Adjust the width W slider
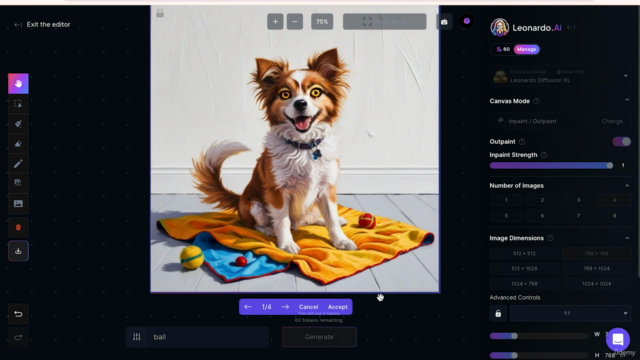Viewport: 640px width, 360px height. click(x=539, y=336)
